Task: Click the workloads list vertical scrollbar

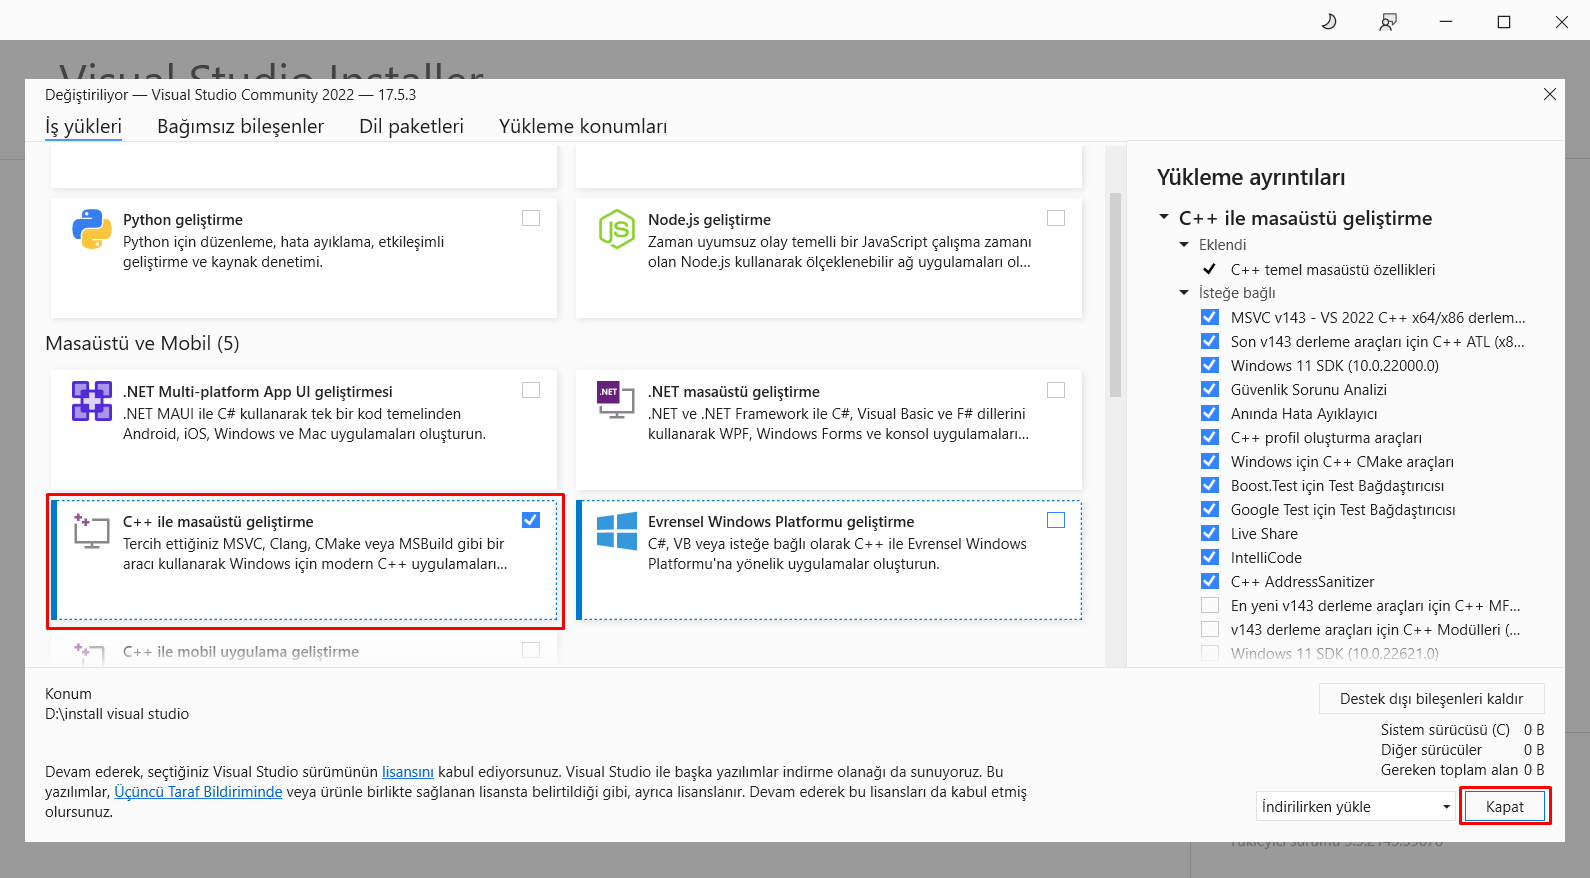Action: point(1115,295)
